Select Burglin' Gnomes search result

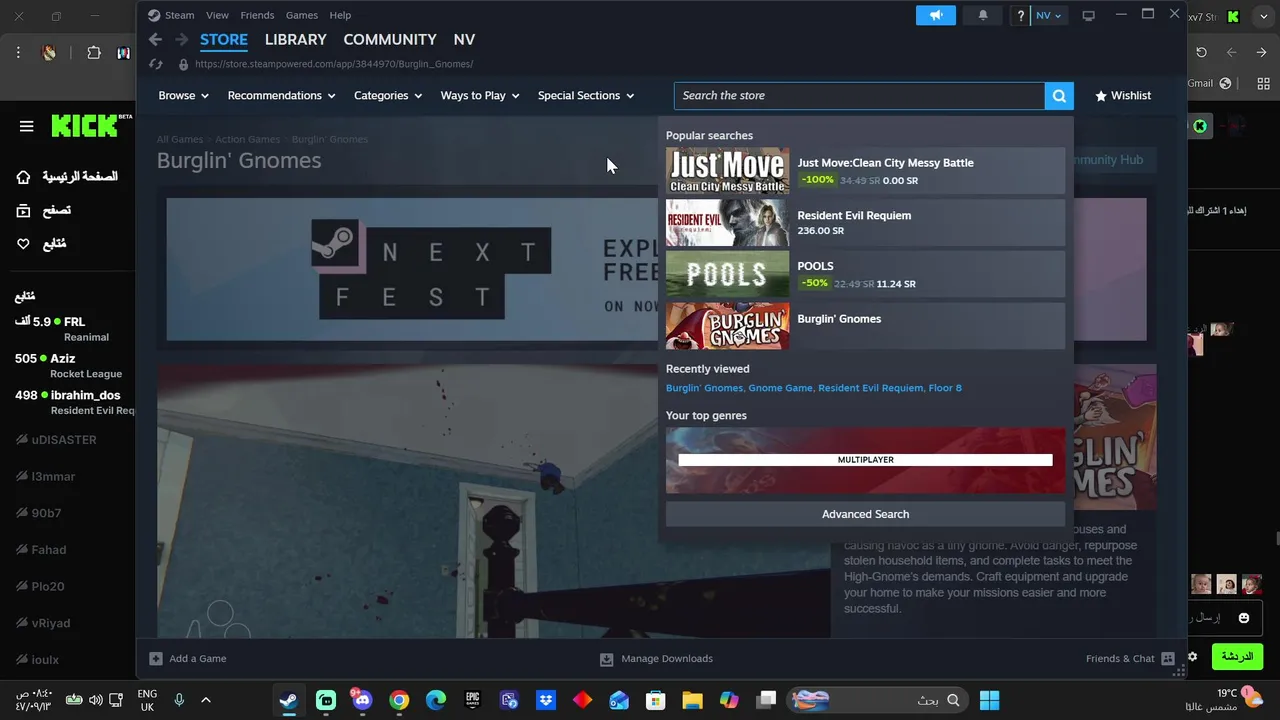point(865,327)
